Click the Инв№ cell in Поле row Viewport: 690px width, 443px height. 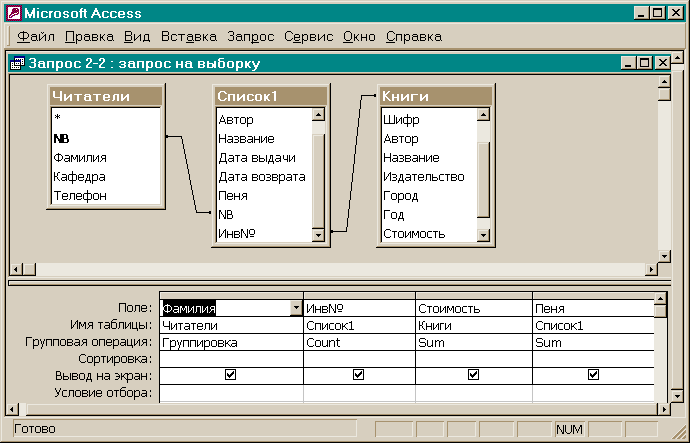click(x=360, y=308)
